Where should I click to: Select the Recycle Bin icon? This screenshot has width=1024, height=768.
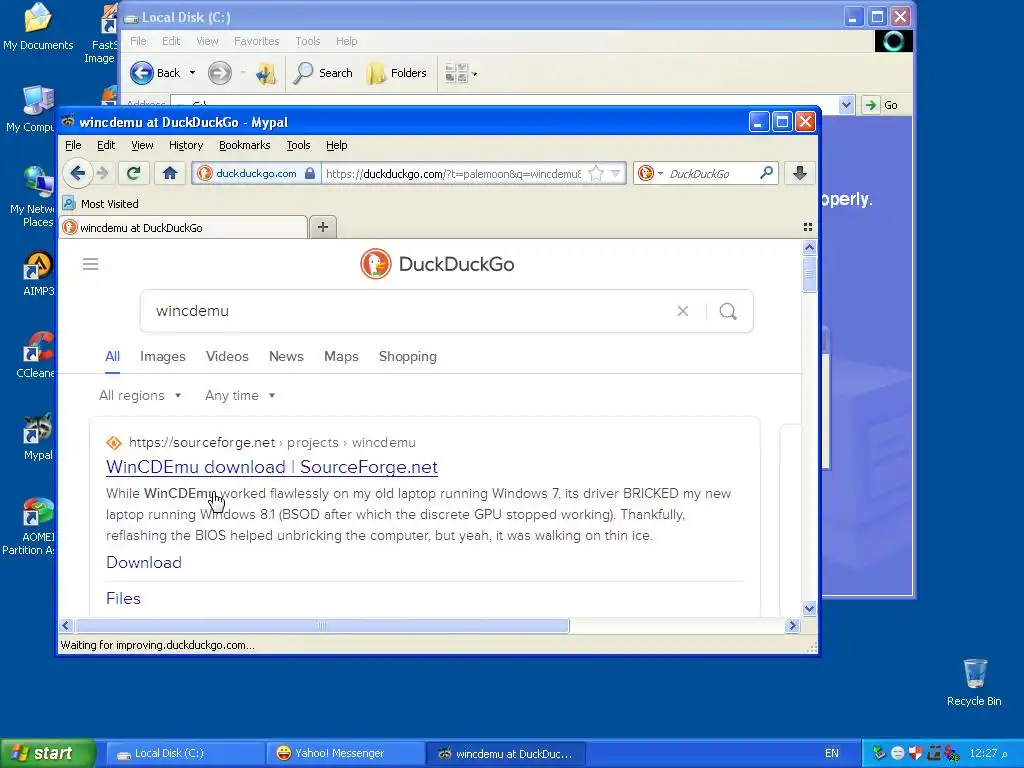pyautogui.click(x=974, y=682)
